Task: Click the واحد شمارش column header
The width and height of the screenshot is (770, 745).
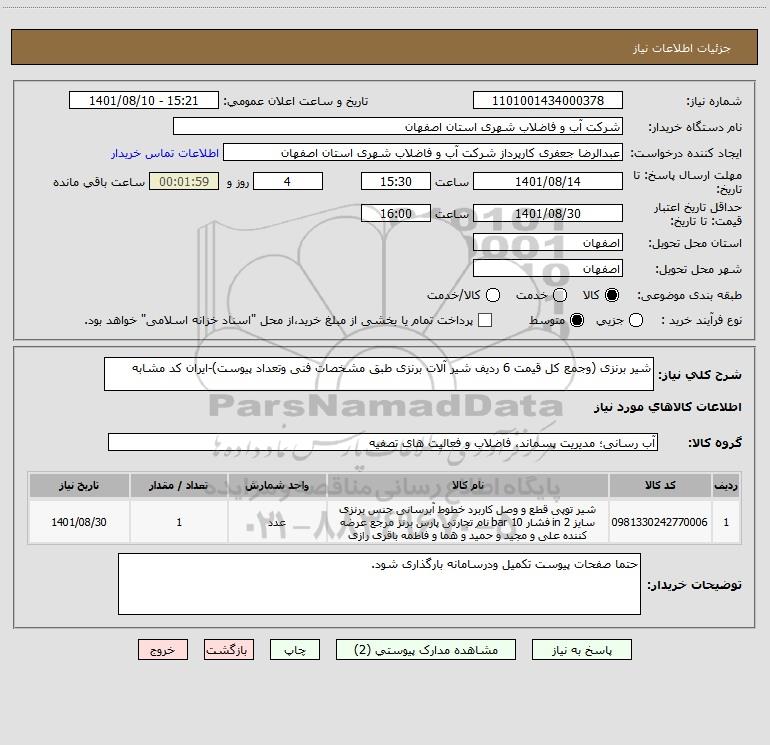Action: click(277, 485)
